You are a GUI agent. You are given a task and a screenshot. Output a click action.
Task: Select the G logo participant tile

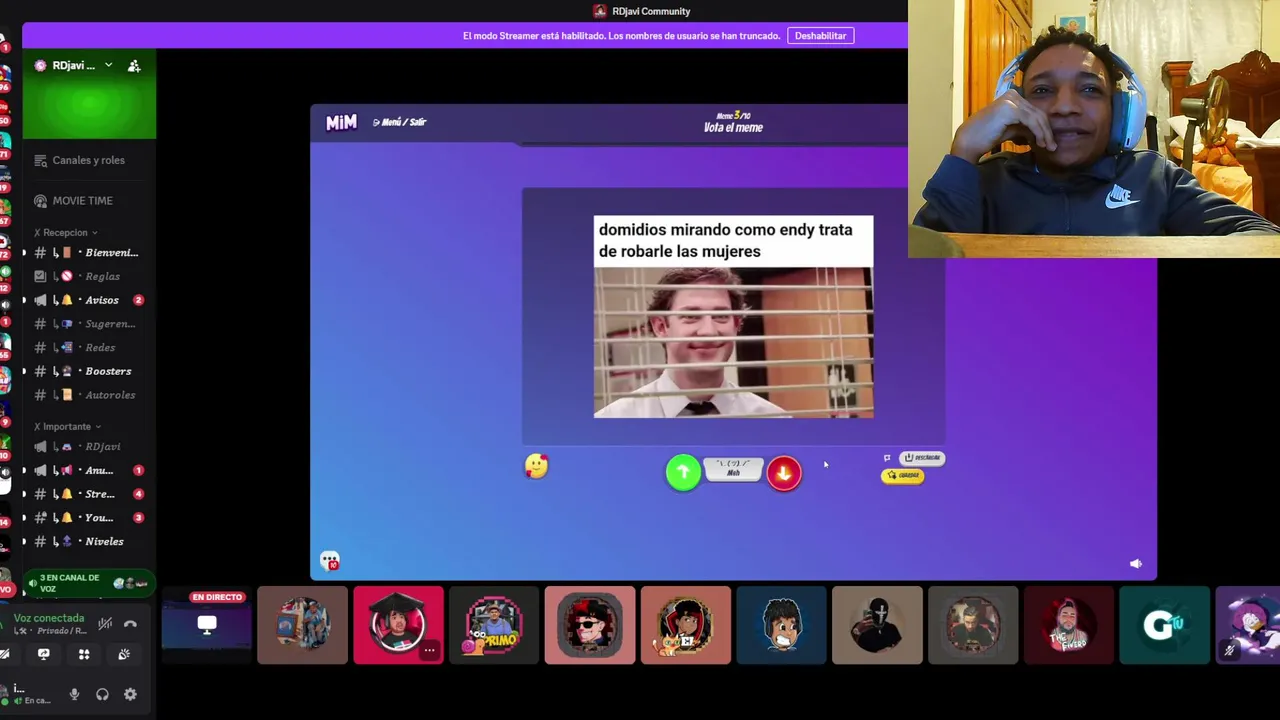[x=1165, y=626]
